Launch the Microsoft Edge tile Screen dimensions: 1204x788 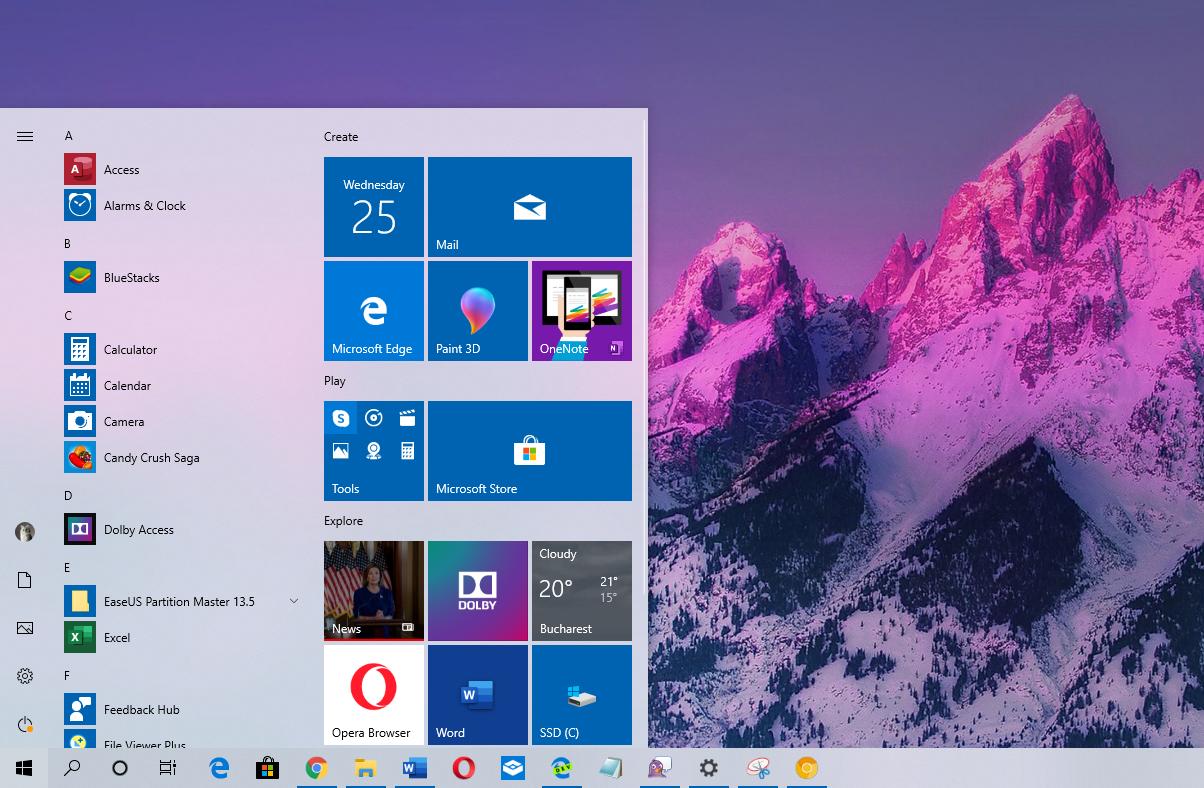click(x=374, y=311)
